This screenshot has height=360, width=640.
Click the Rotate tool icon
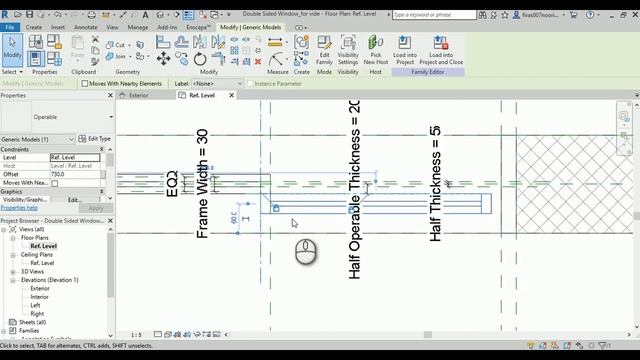tap(200, 59)
